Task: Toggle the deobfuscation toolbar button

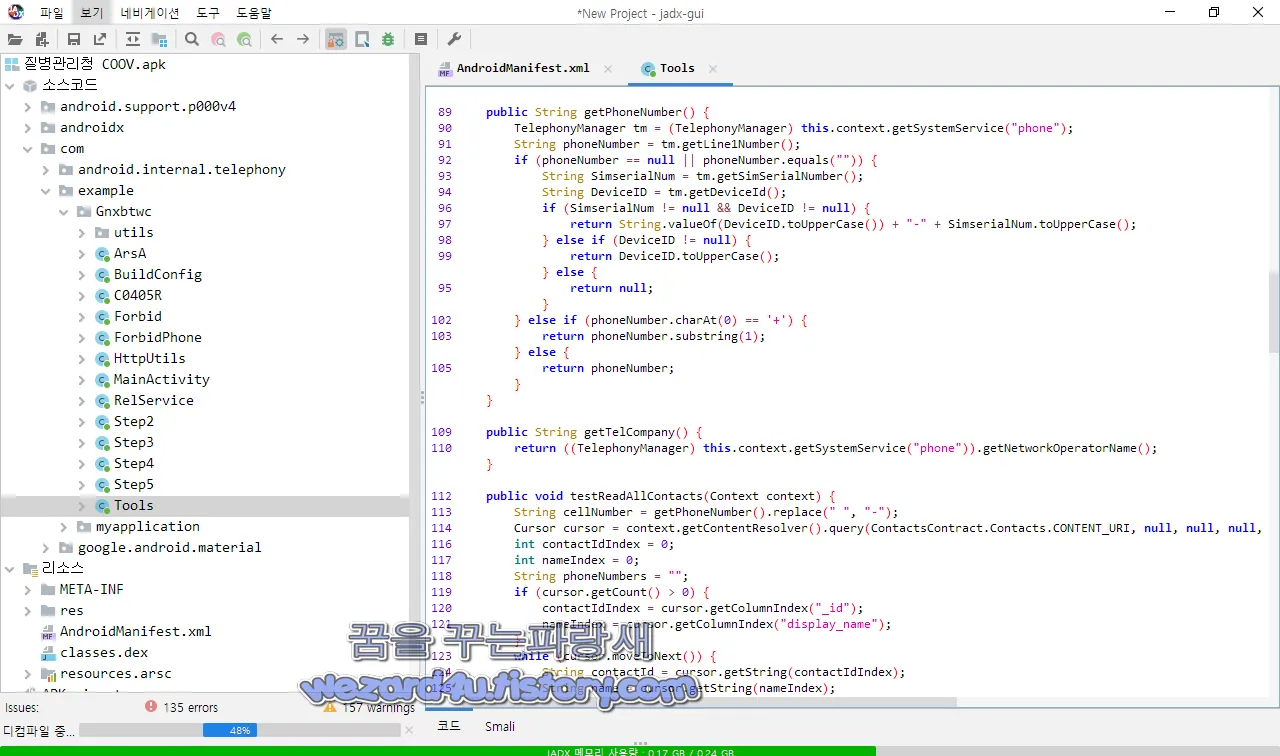Action: click(x=336, y=39)
